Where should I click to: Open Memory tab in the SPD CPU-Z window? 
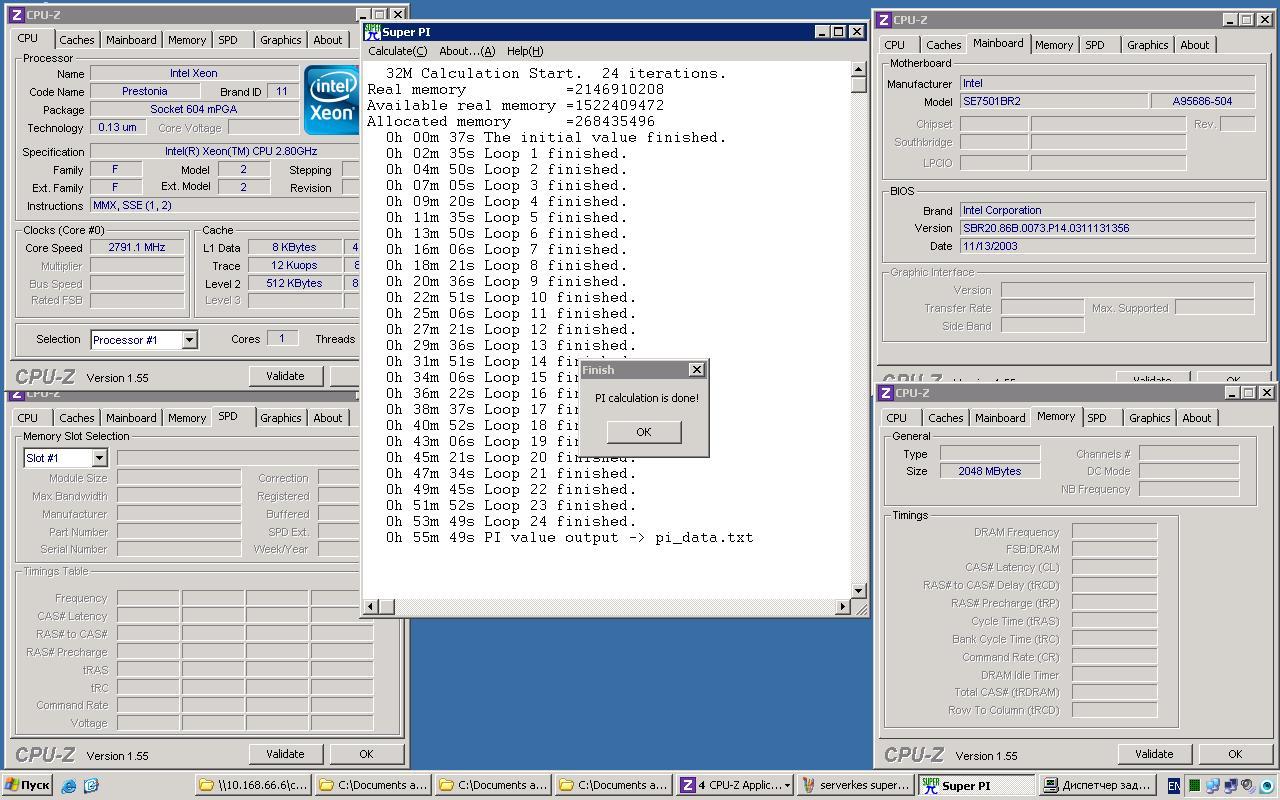(x=187, y=418)
